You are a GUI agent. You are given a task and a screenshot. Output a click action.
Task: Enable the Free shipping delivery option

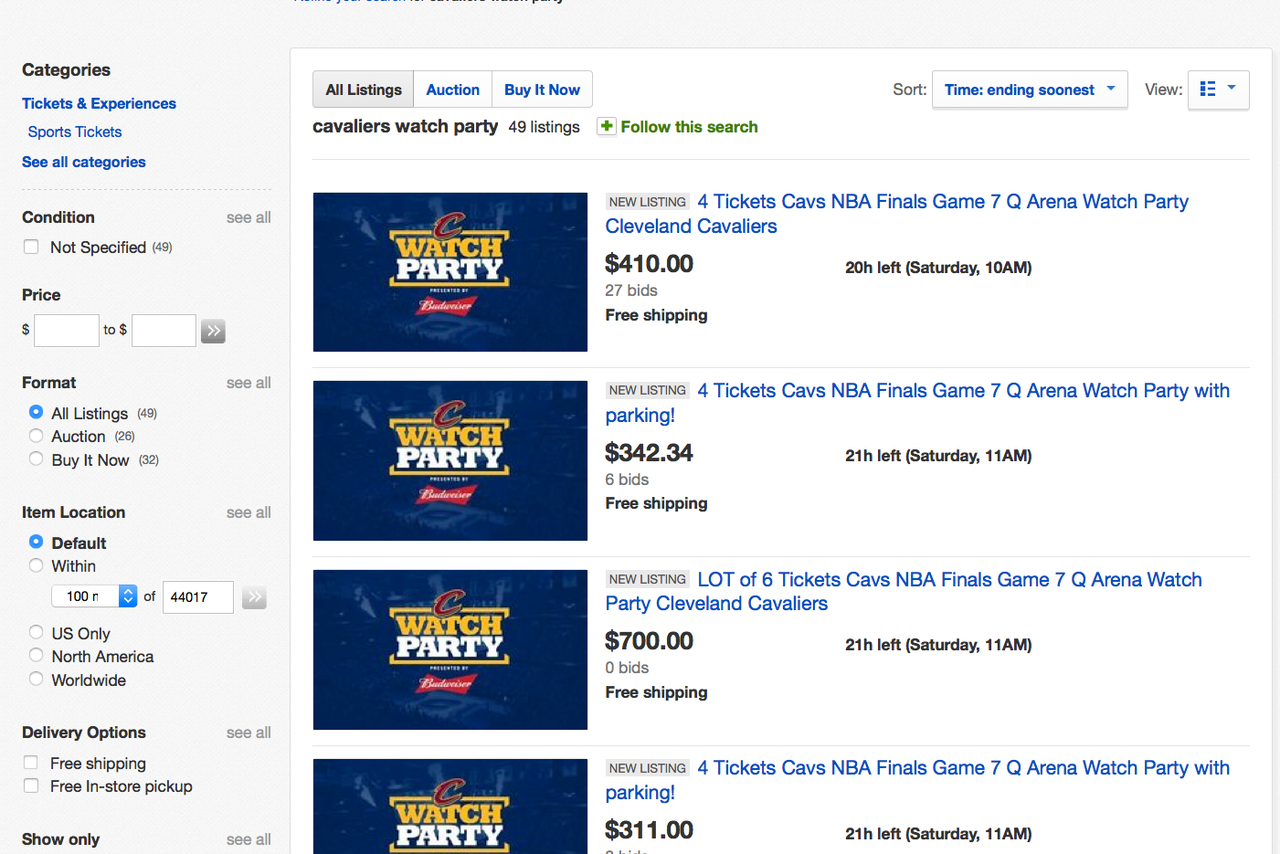[x=31, y=763]
